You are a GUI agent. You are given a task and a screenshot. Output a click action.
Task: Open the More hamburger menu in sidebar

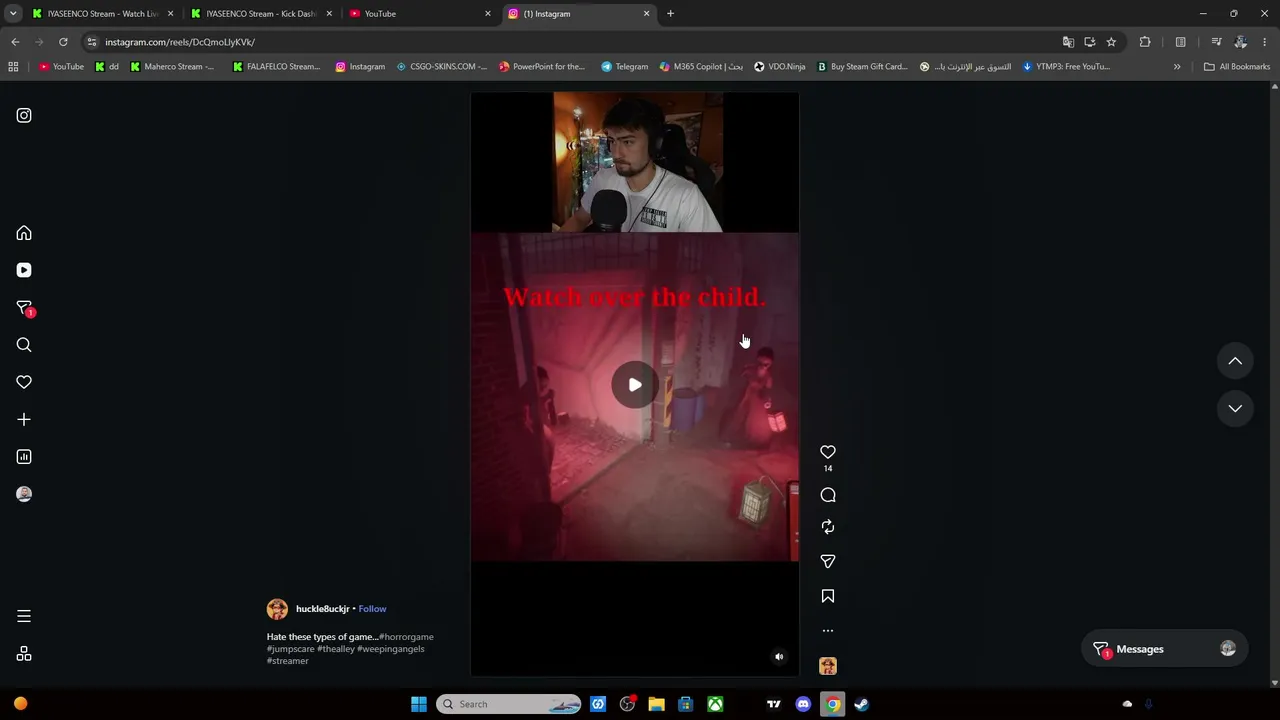[x=24, y=616]
